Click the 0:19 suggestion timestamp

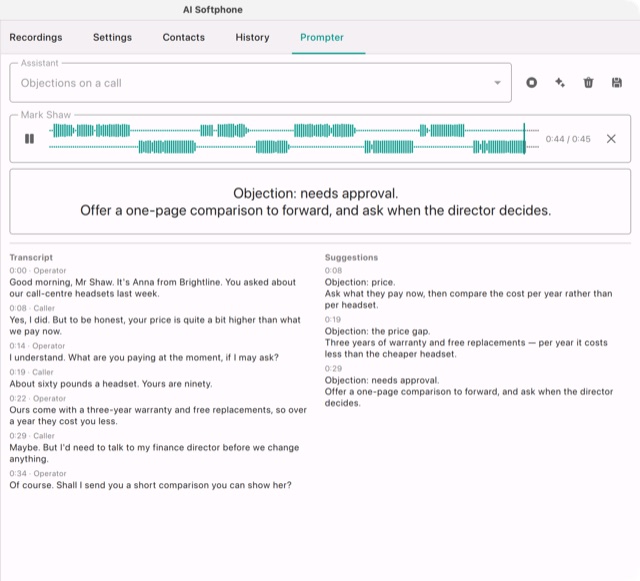coord(333,319)
